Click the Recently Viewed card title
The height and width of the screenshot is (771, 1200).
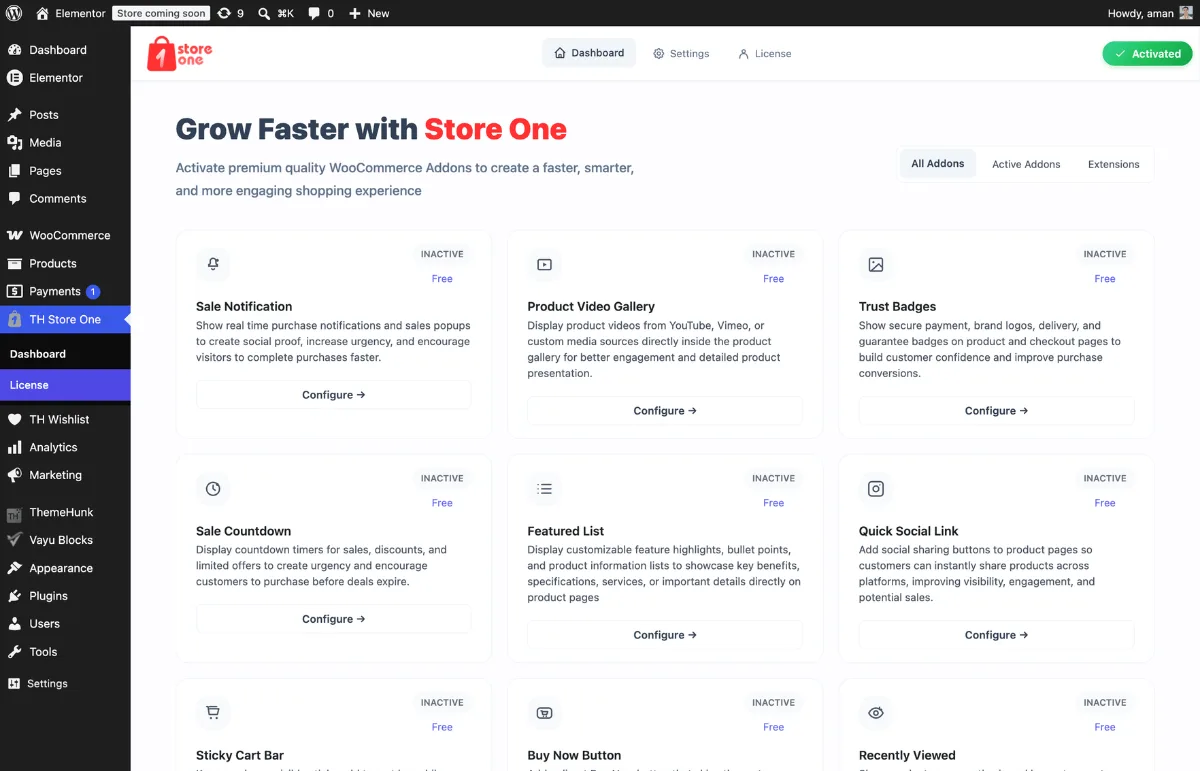coord(907,756)
